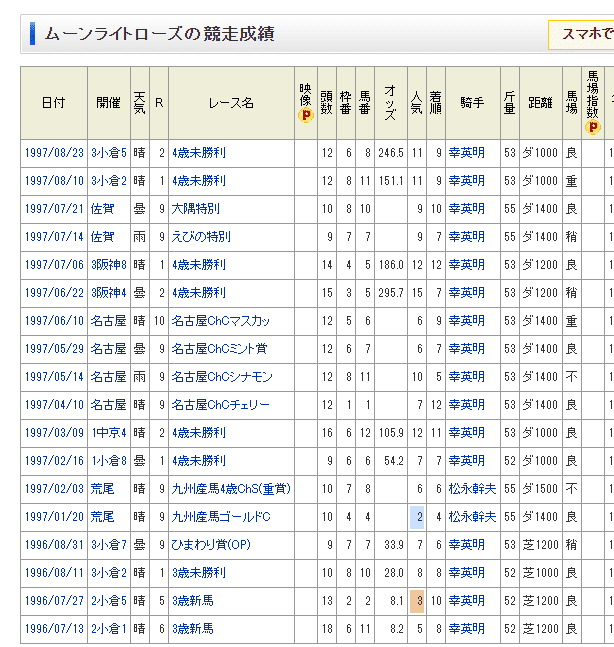Open the 1997/08/23 date link
The width and height of the screenshot is (614, 647).
pos(54,153)
